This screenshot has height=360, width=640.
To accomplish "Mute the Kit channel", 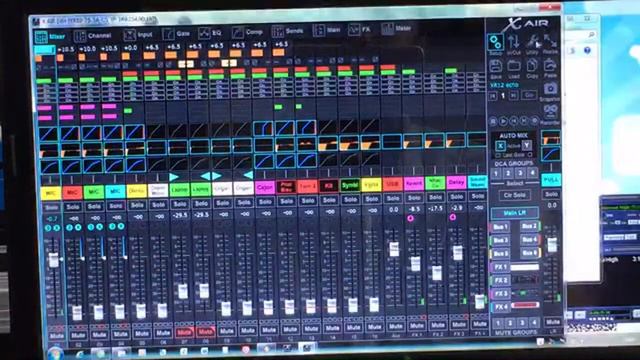I will [x=332, y=328].
